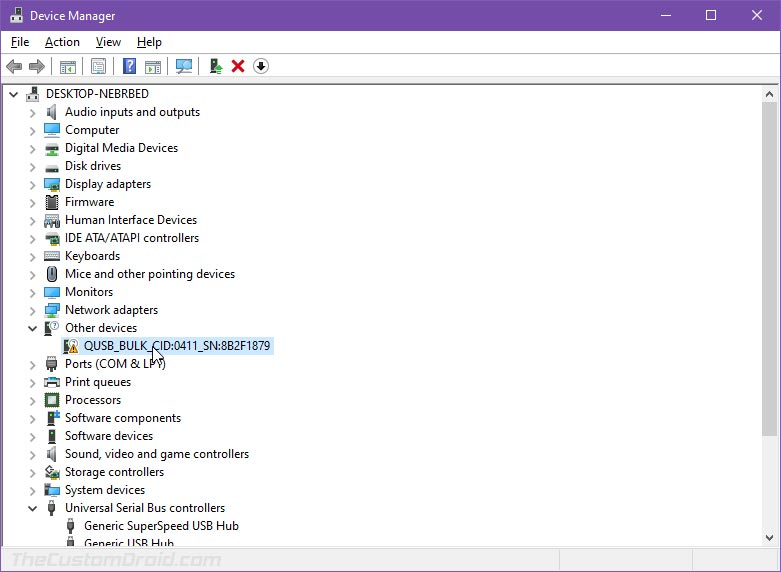Expand the Ports (COM & LPT) node
This screenshot has height=572, width=781.
coord(33,364)
